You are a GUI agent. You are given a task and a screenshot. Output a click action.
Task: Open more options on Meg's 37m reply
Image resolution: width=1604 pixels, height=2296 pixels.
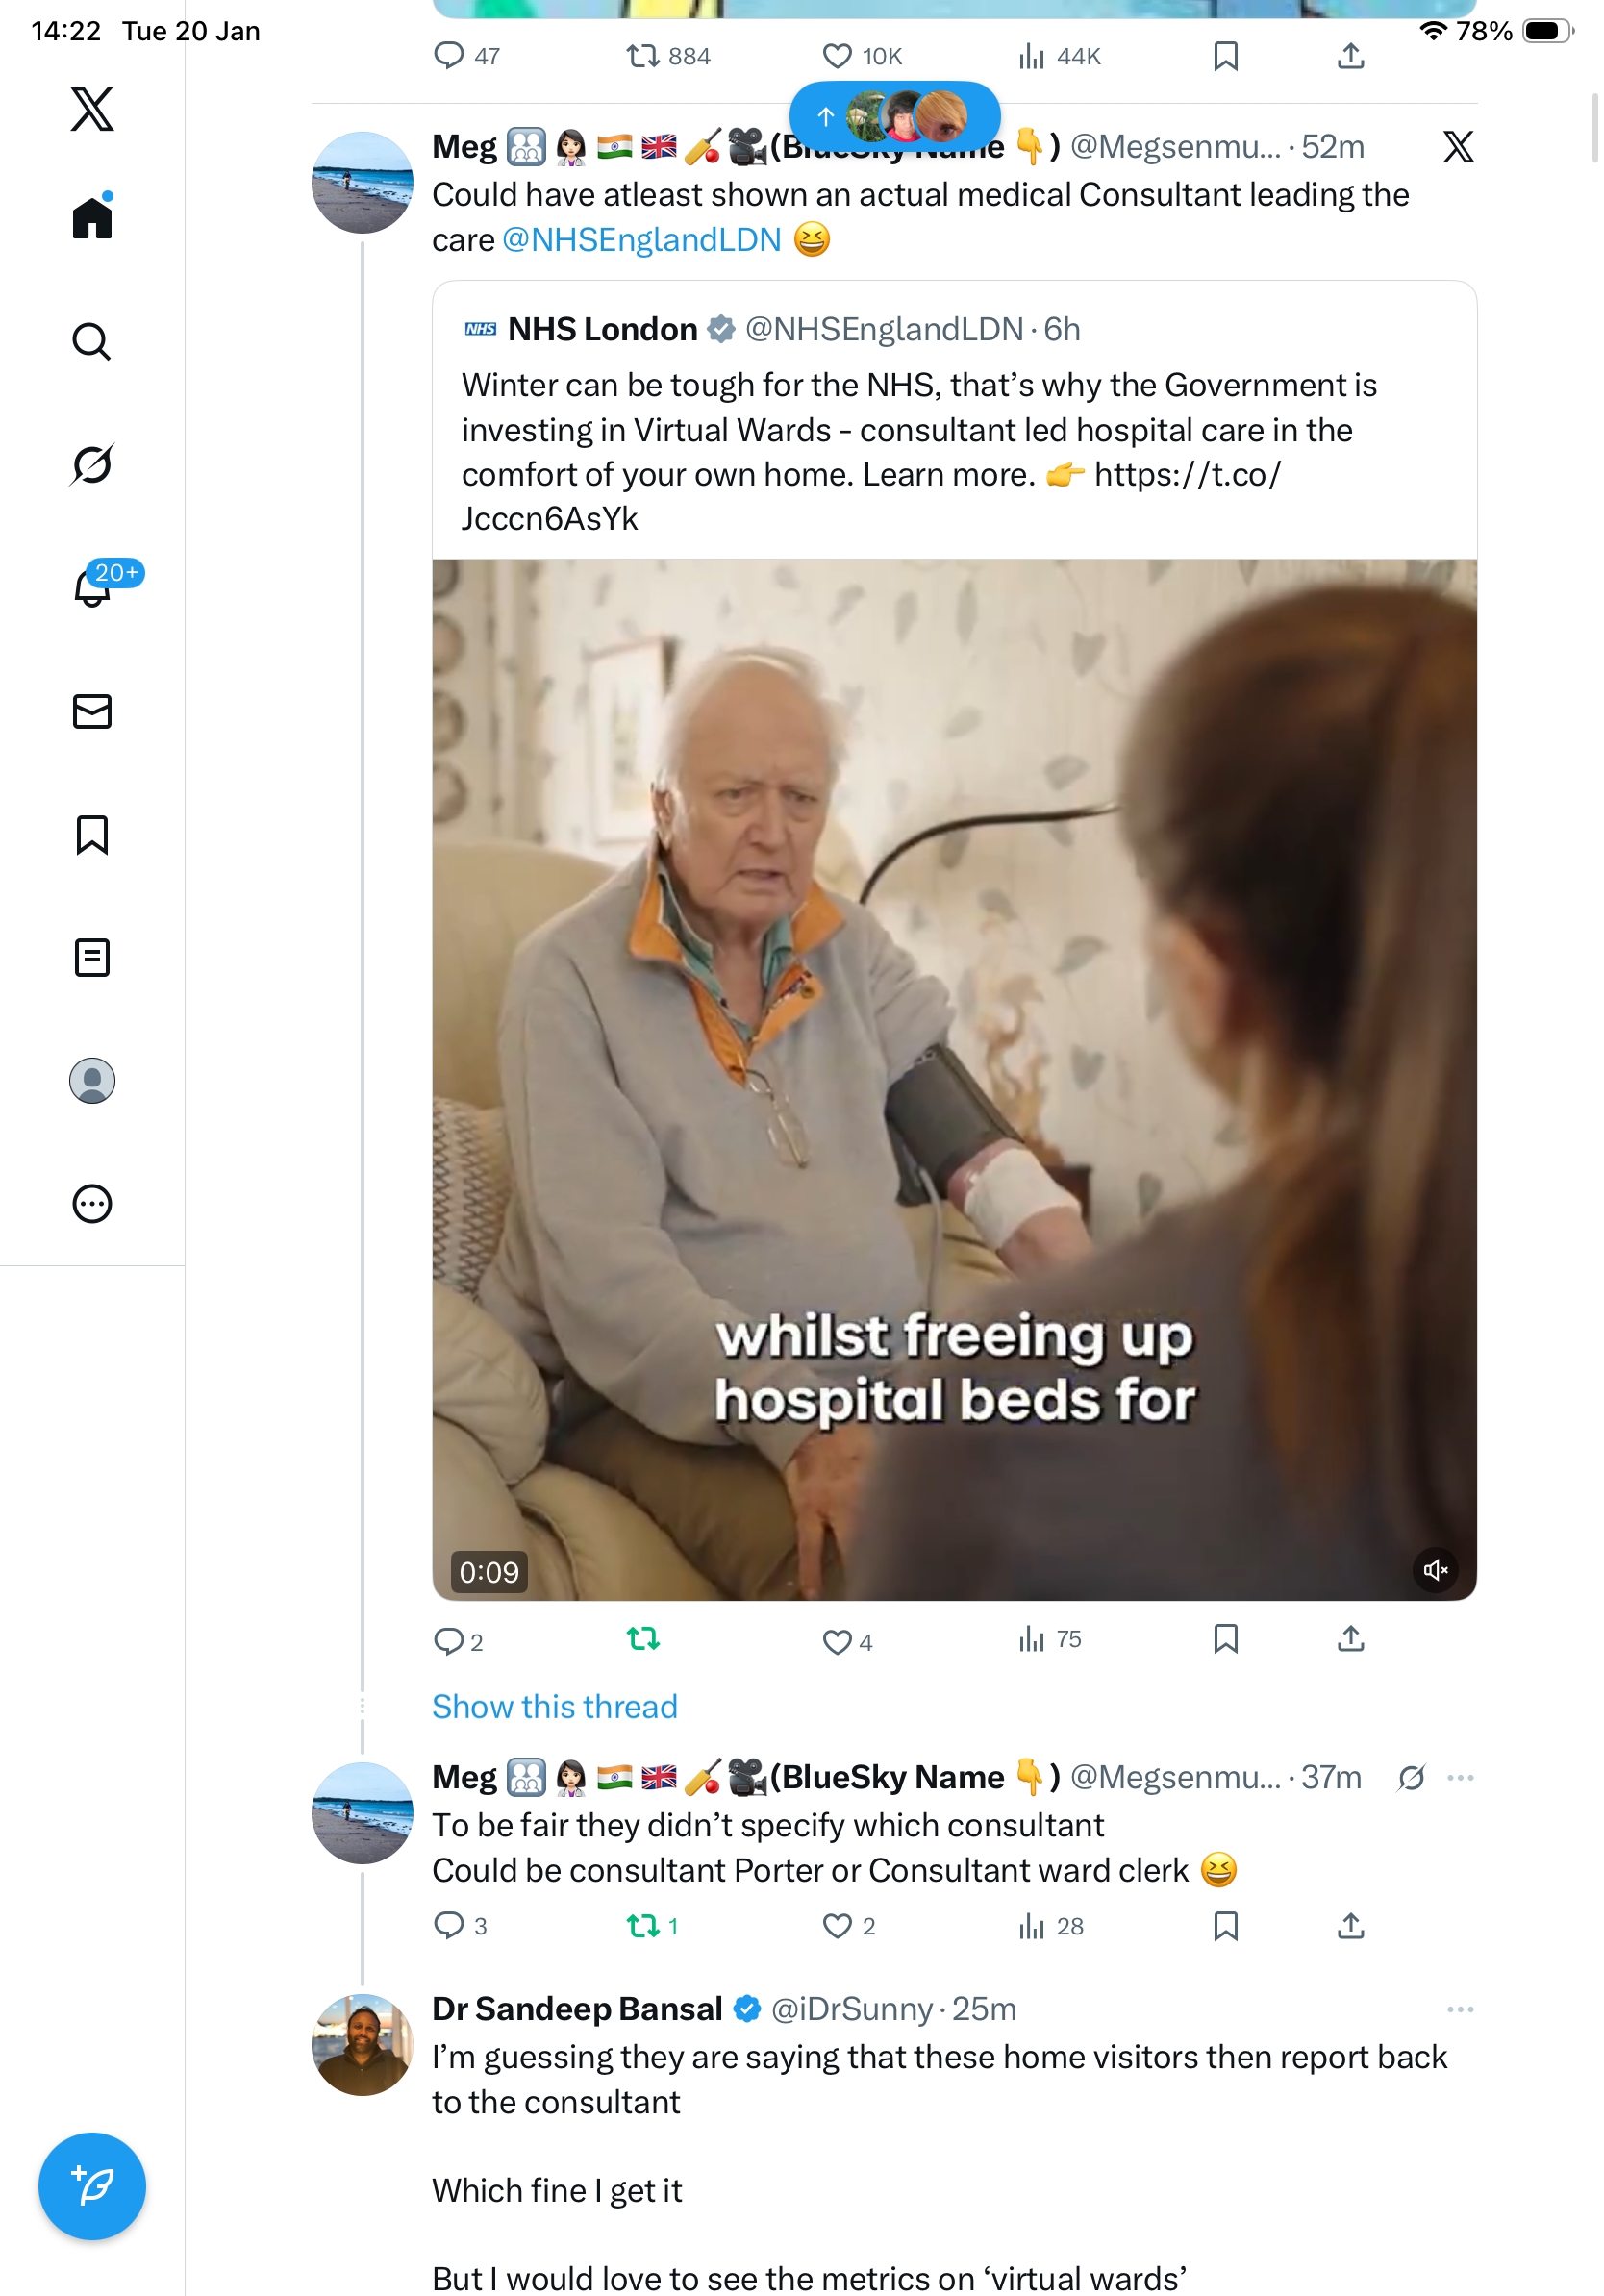coord(1460,1777)
